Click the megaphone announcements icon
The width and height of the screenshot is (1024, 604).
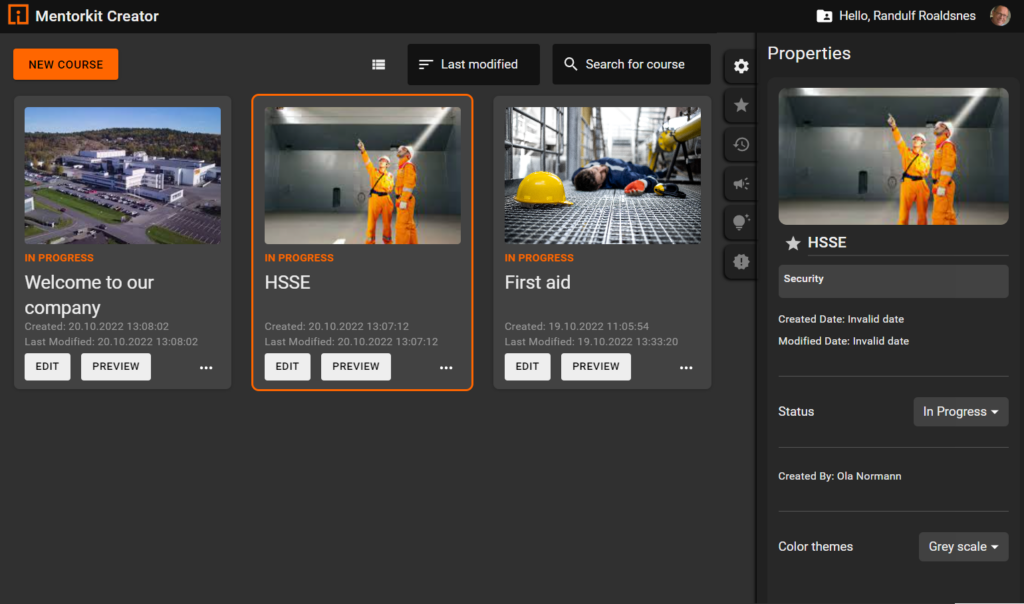[741, 183]
